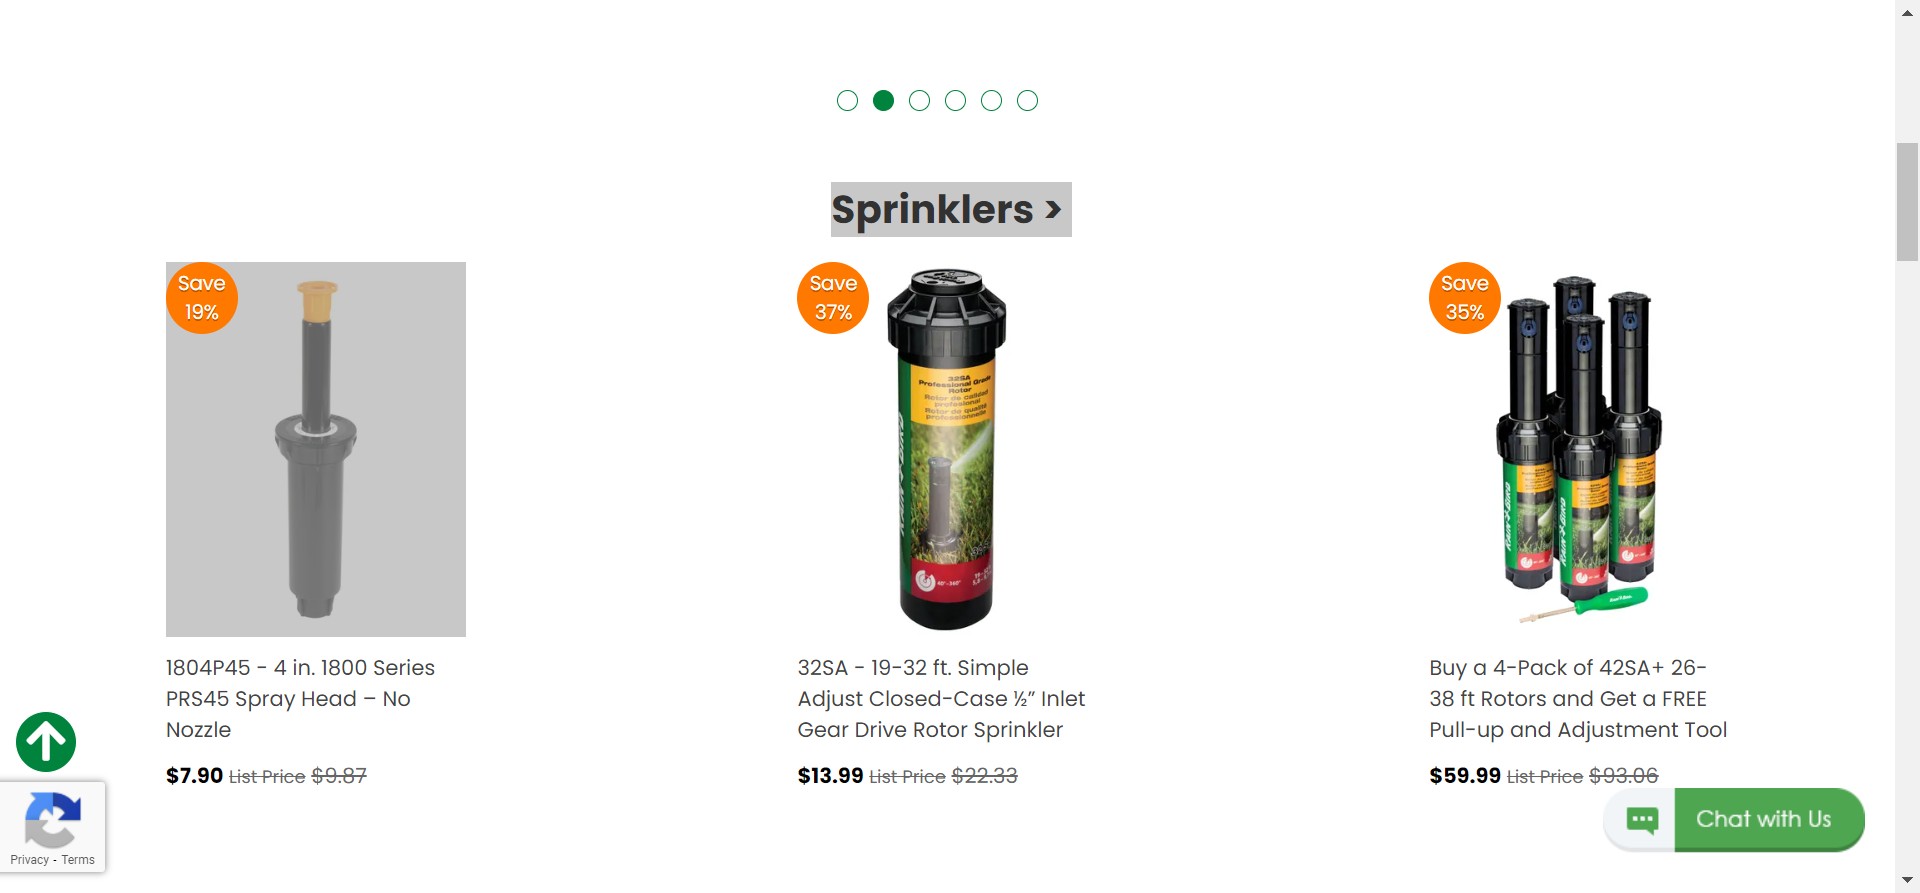Click the scrollbar down arrow
Image resolution: width=1920 pixels, height=893 pixels.
1907,881
